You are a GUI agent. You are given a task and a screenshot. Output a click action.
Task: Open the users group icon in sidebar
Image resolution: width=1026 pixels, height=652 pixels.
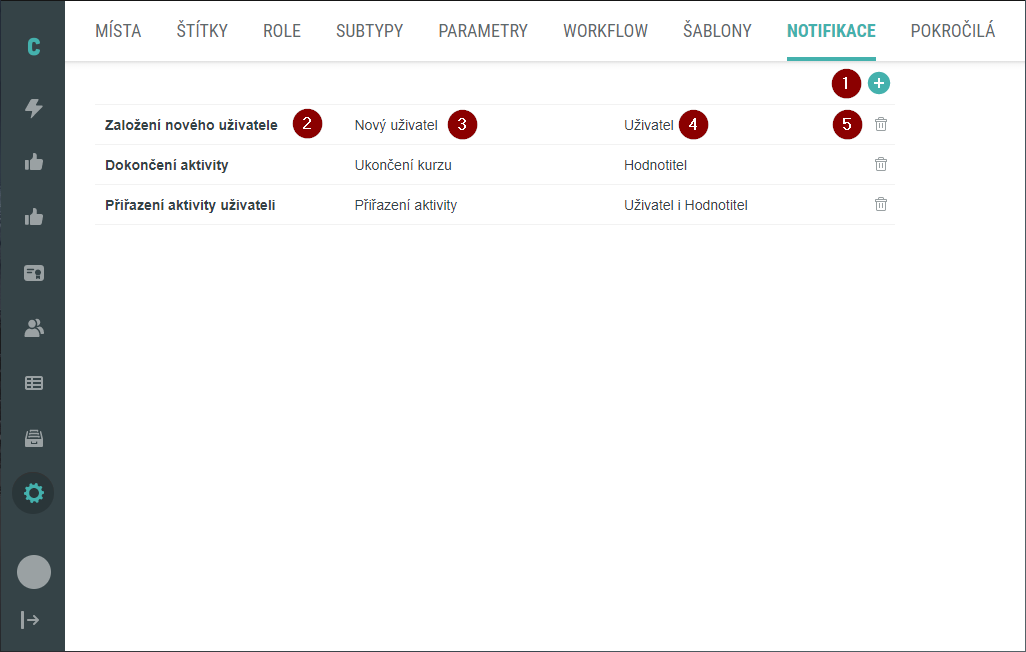(33, 327)
